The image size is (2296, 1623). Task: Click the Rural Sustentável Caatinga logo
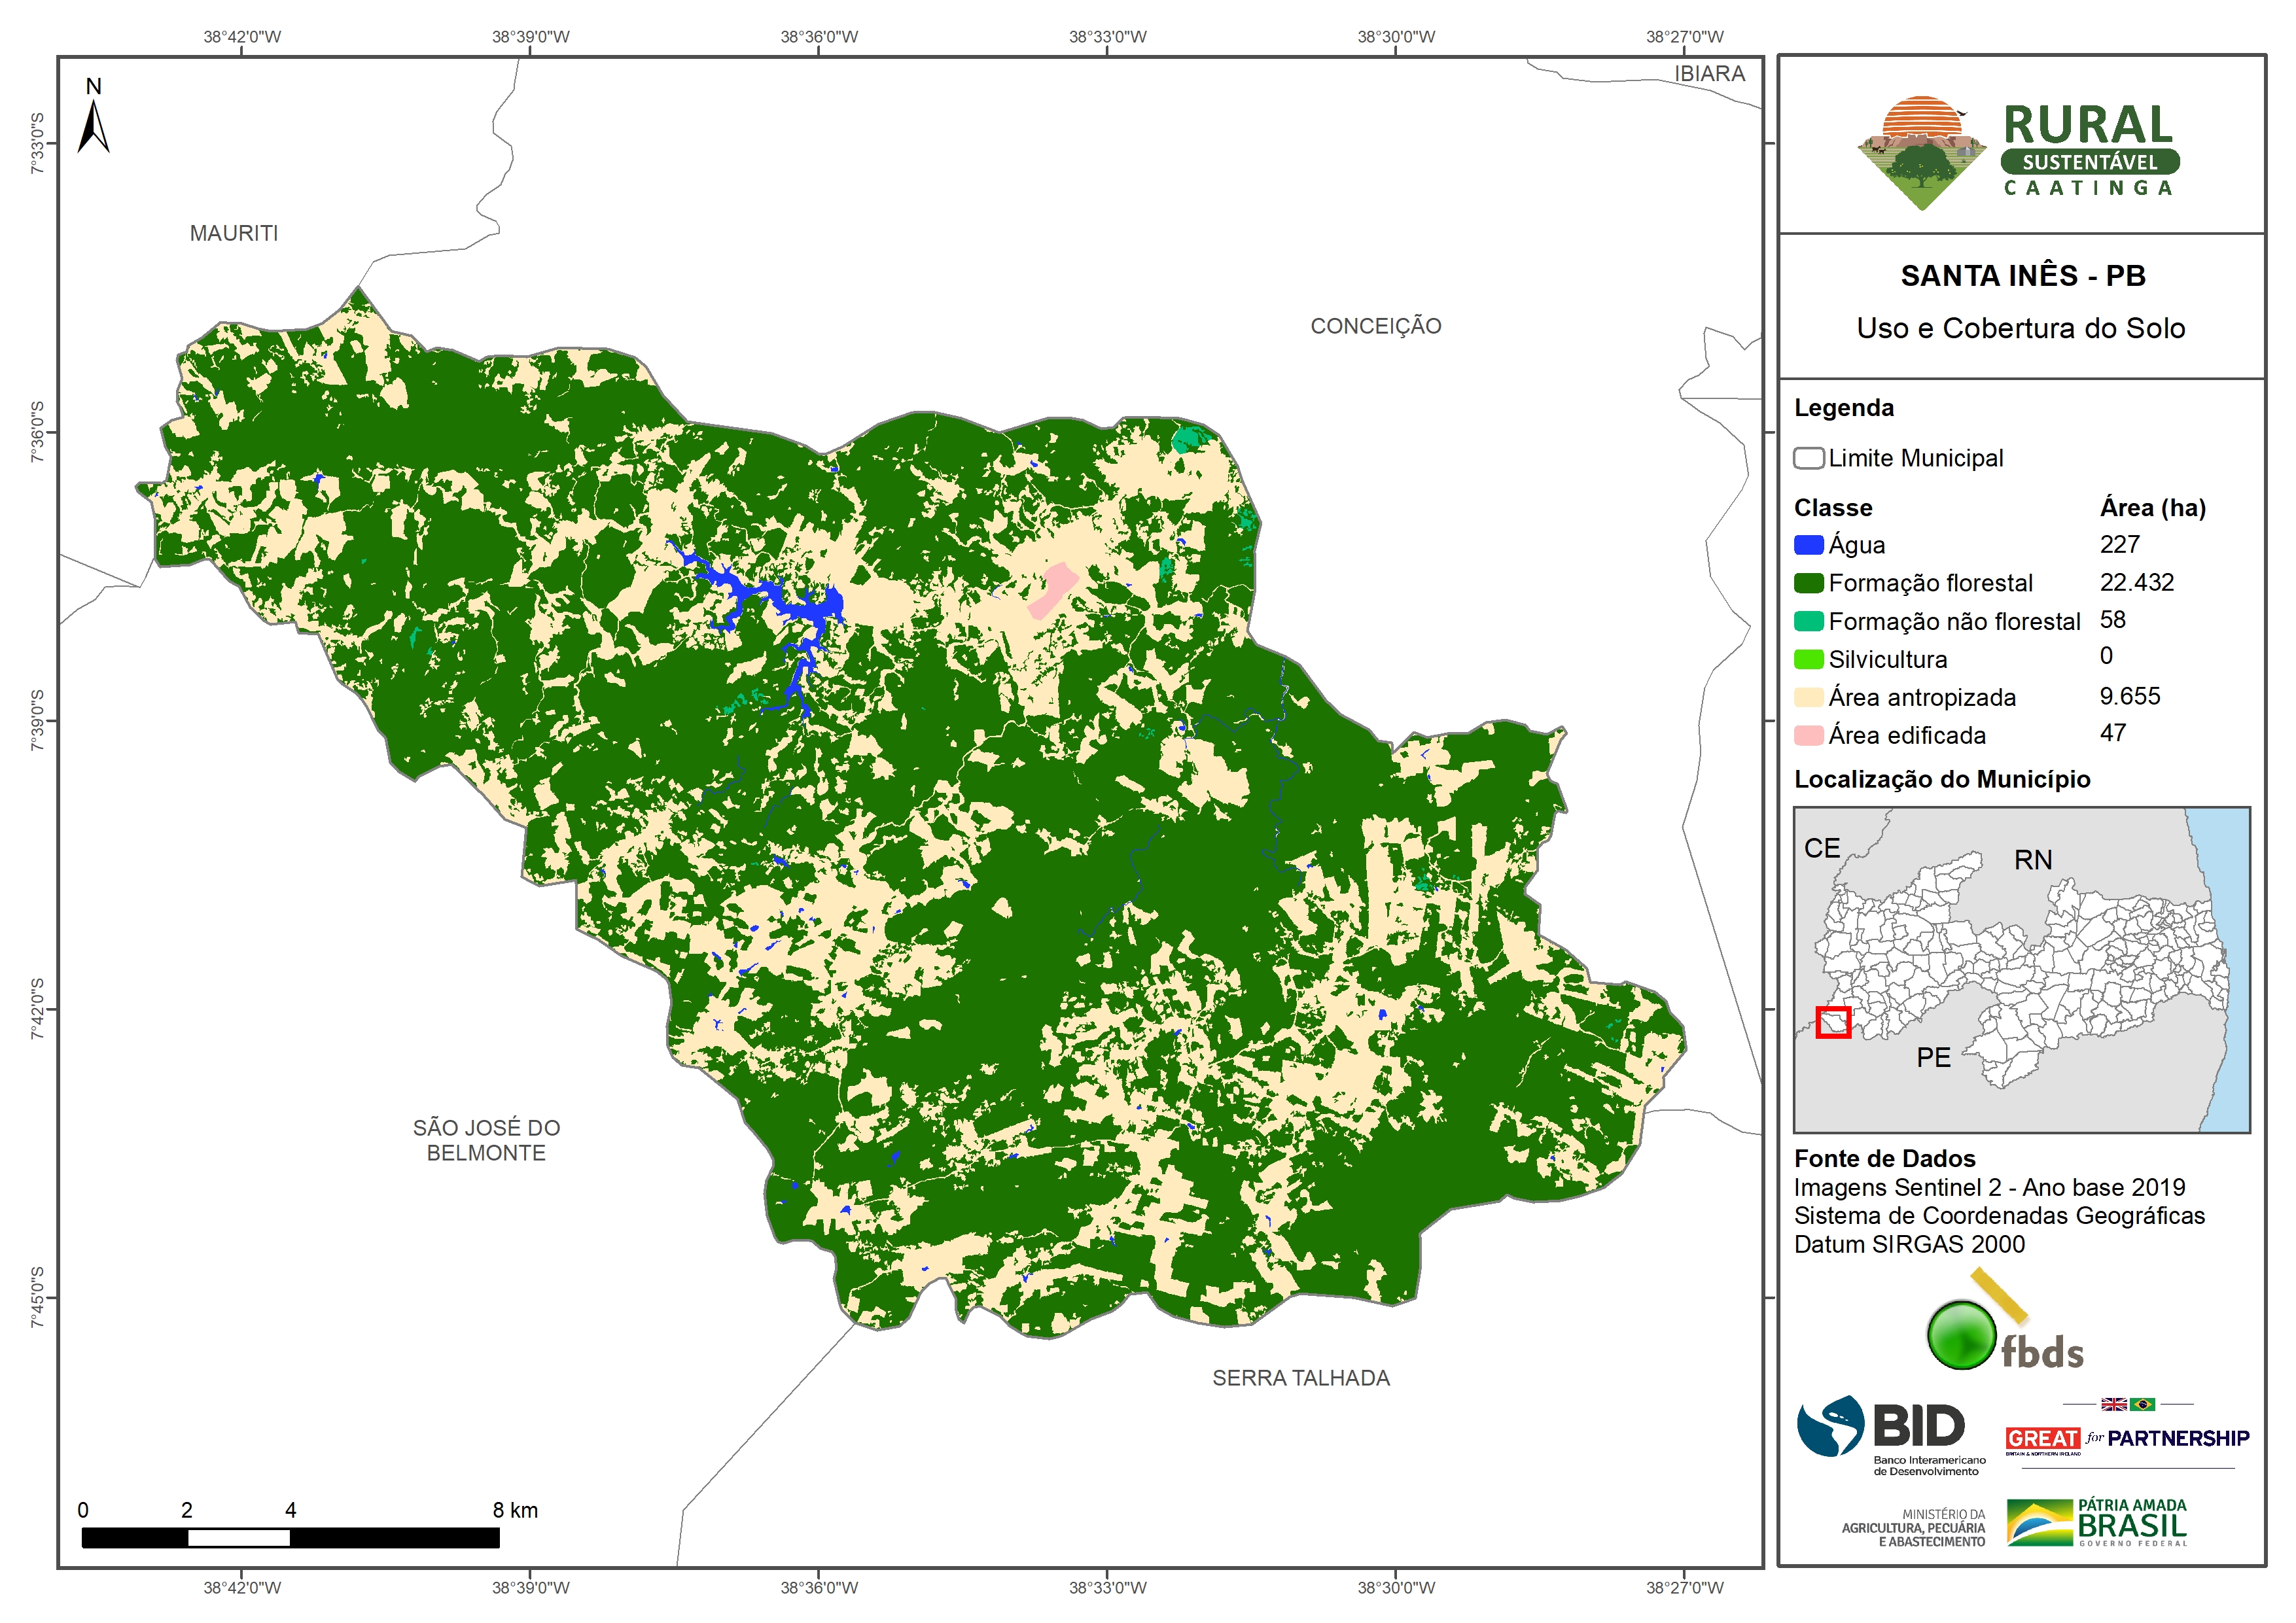tap(2019, 152)
